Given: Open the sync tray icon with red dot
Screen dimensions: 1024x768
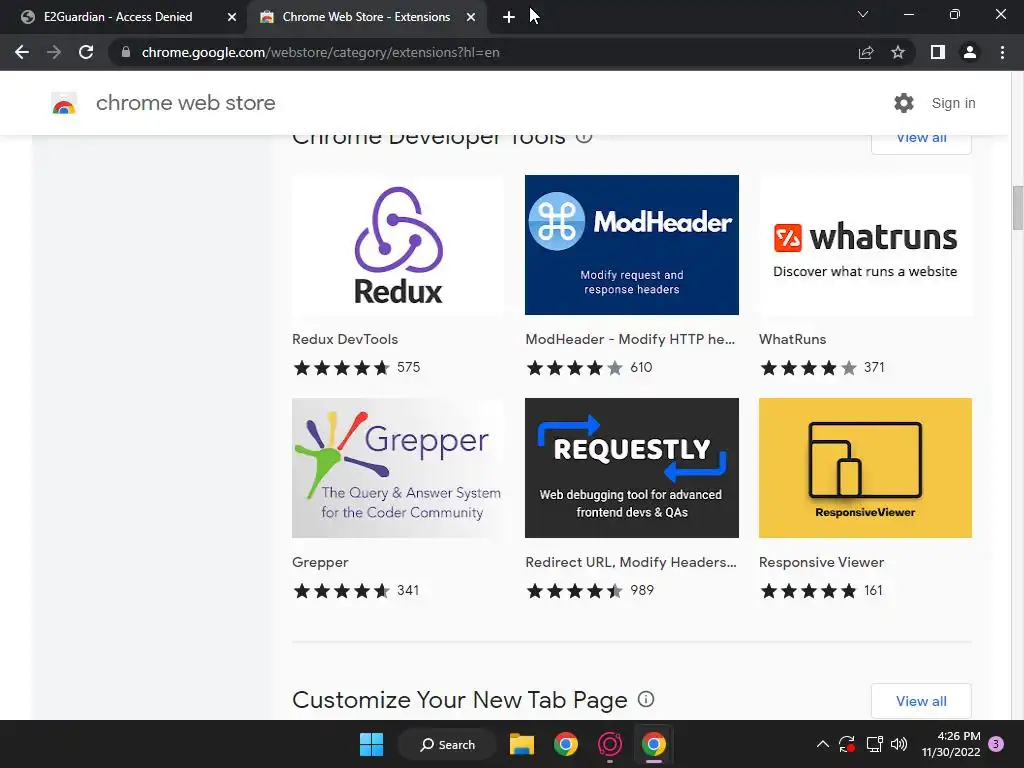Looking at the screenshot, I should point(847,744).
